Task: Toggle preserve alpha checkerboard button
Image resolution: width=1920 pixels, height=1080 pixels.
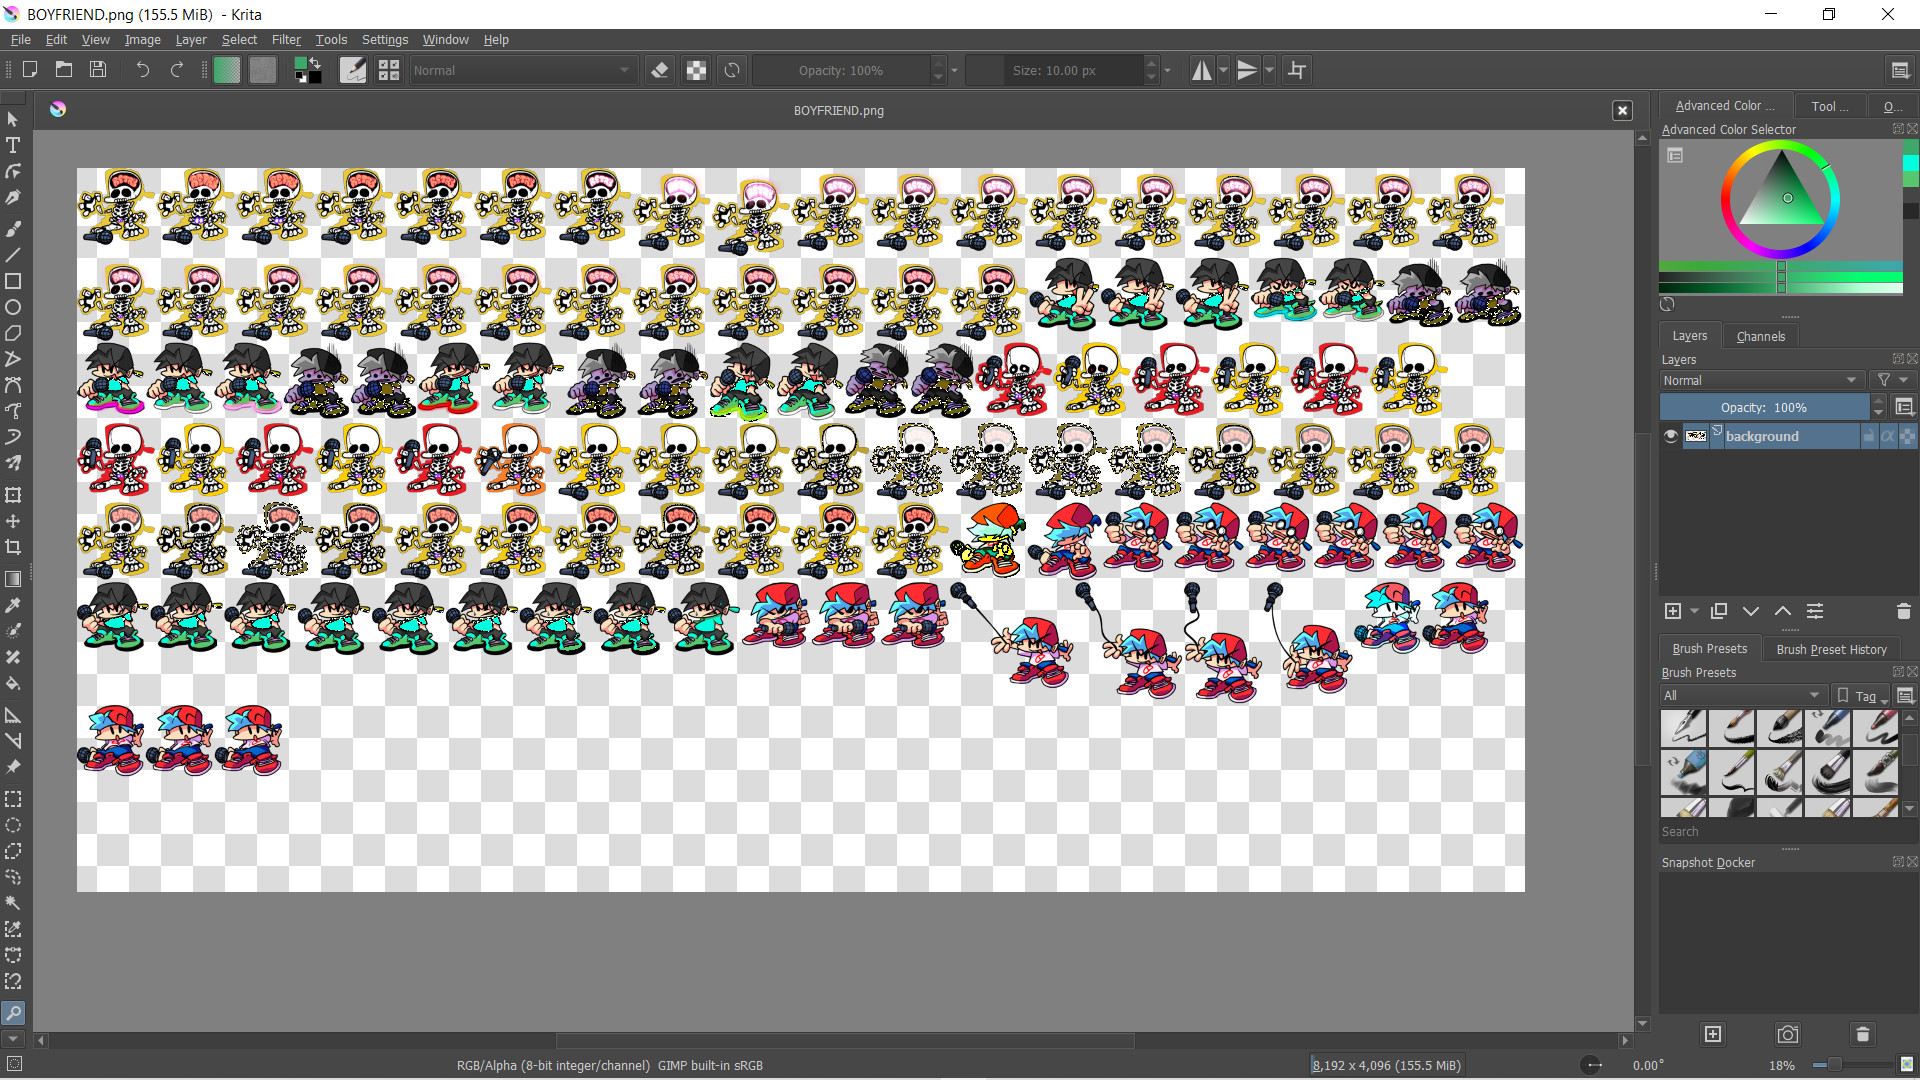Action: coord(696,70)
